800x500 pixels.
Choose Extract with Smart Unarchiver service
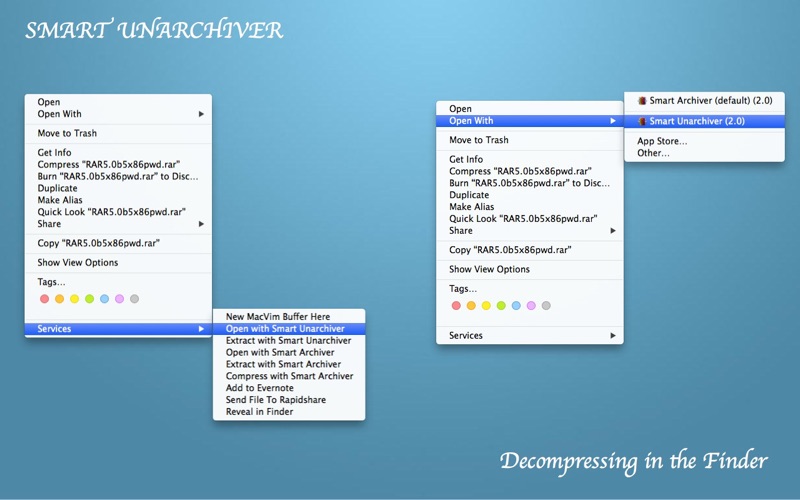289,340
